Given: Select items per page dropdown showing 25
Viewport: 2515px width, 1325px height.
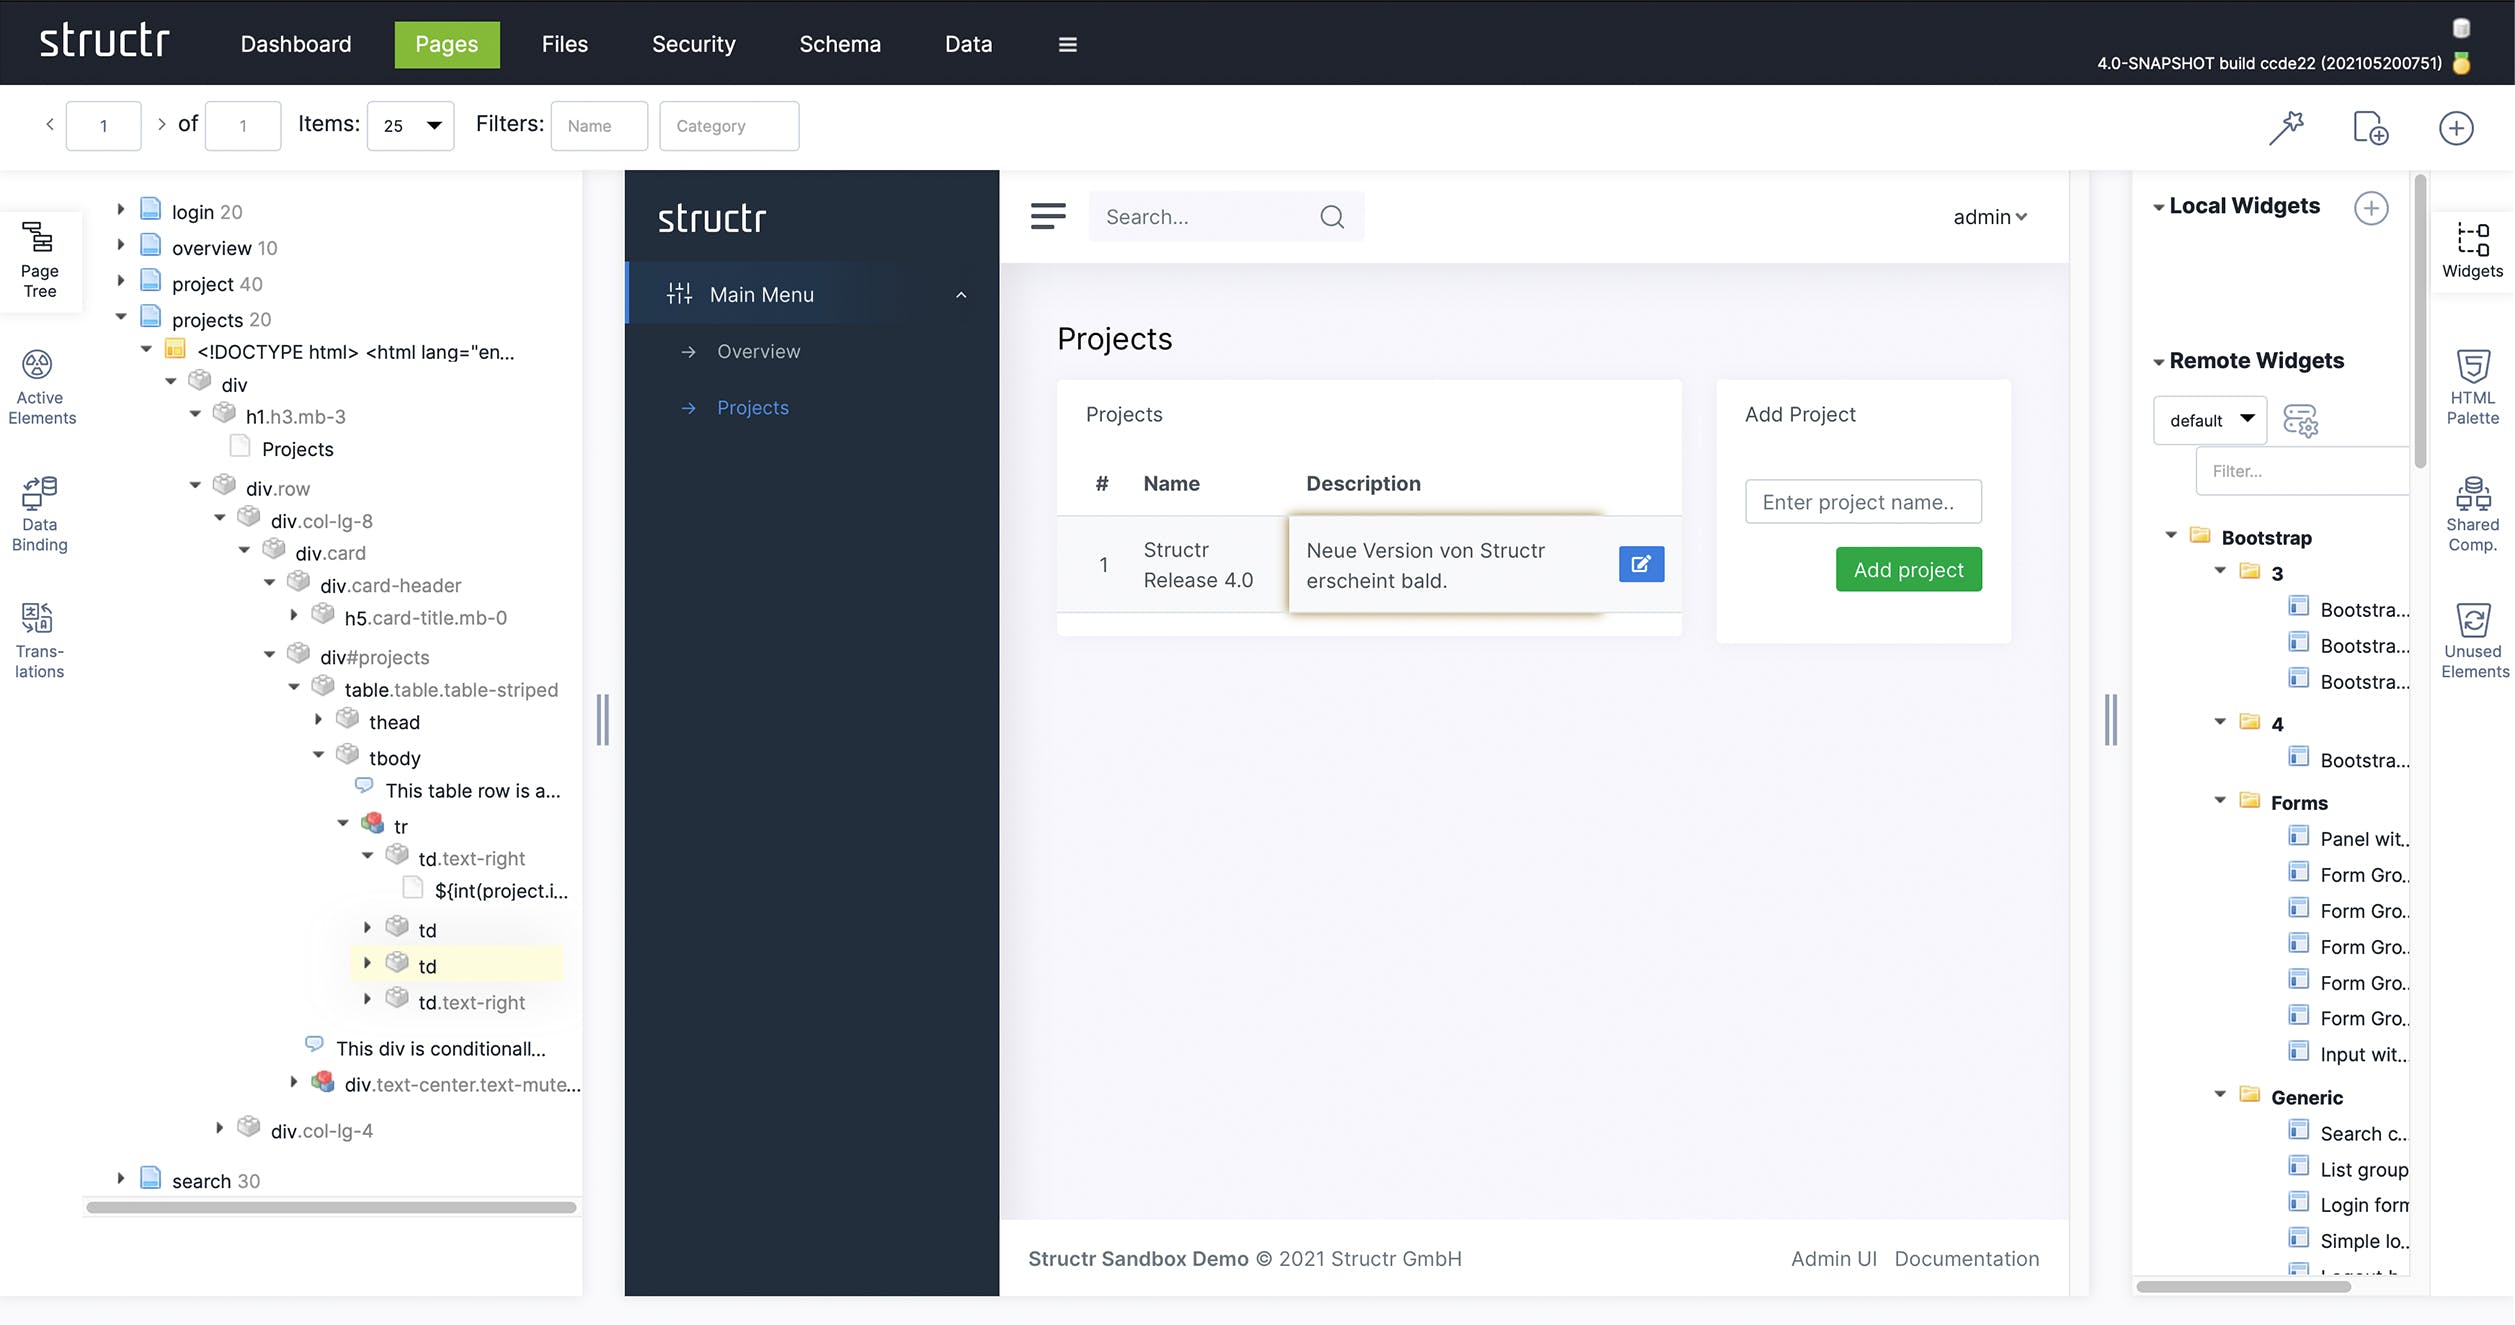Looking at the screenshot, I should (409, 125).
